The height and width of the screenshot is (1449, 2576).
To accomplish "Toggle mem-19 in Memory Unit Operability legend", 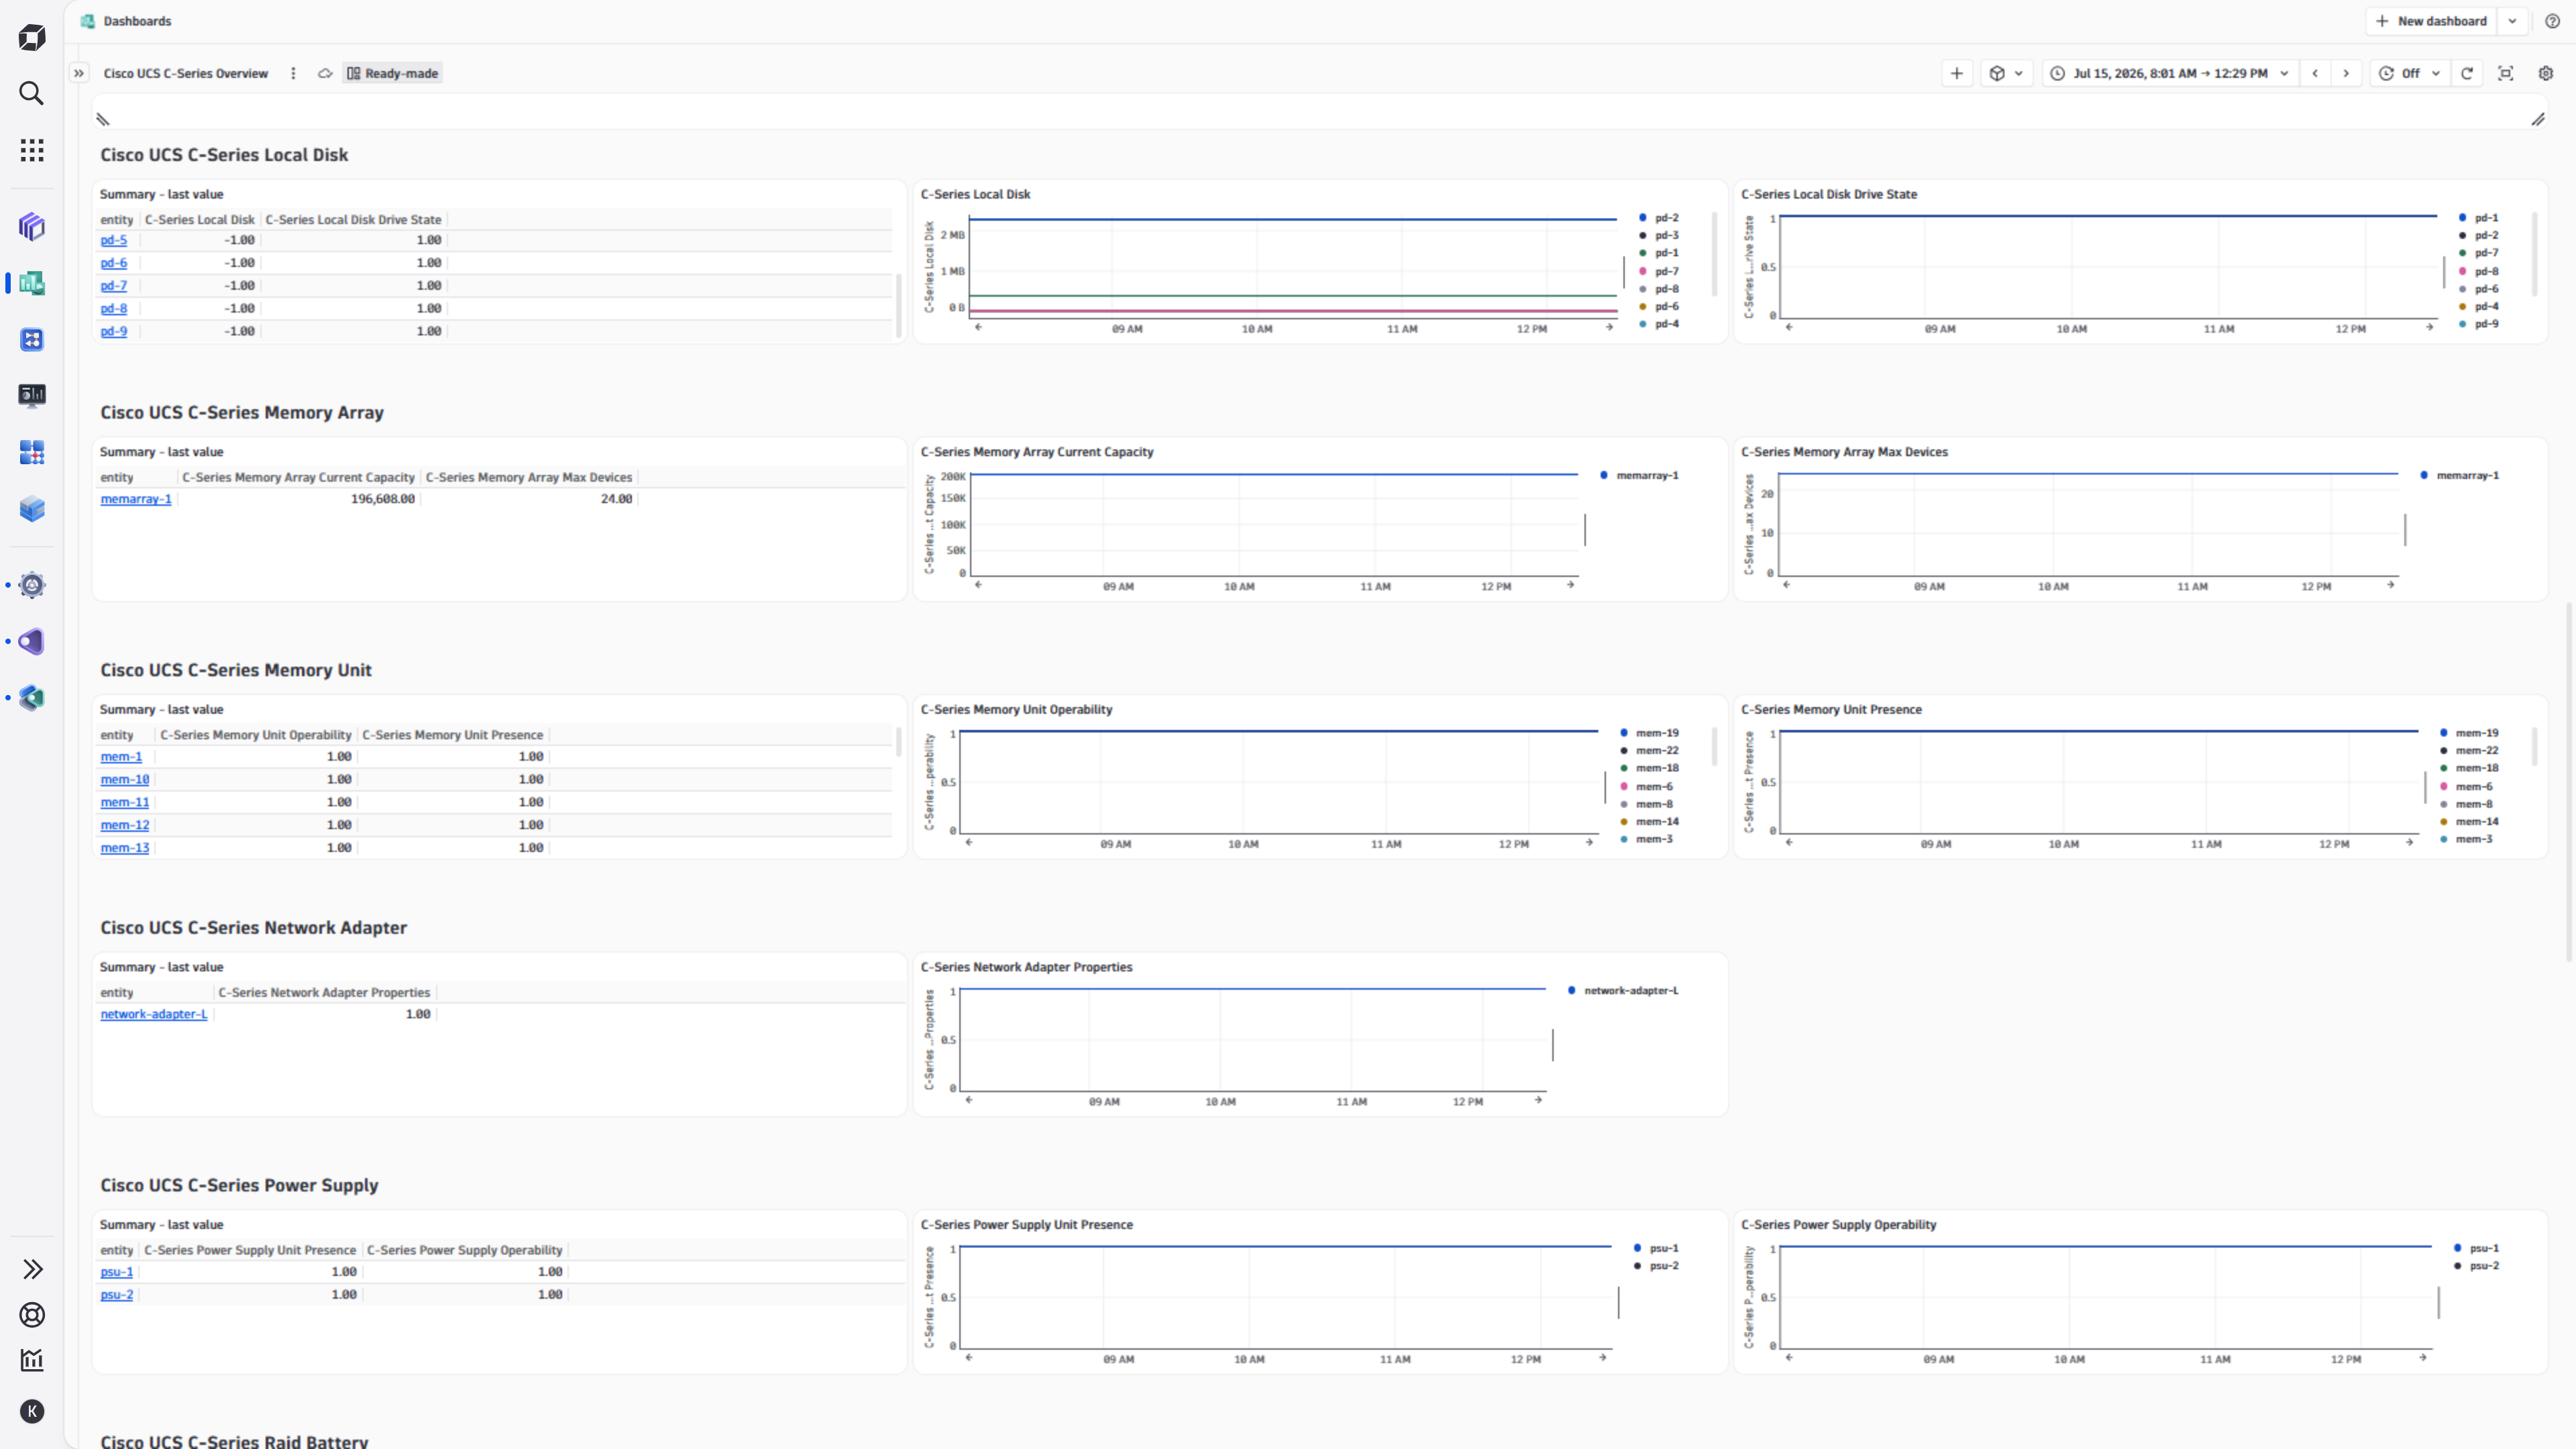I will click(x=1649, y=733).
